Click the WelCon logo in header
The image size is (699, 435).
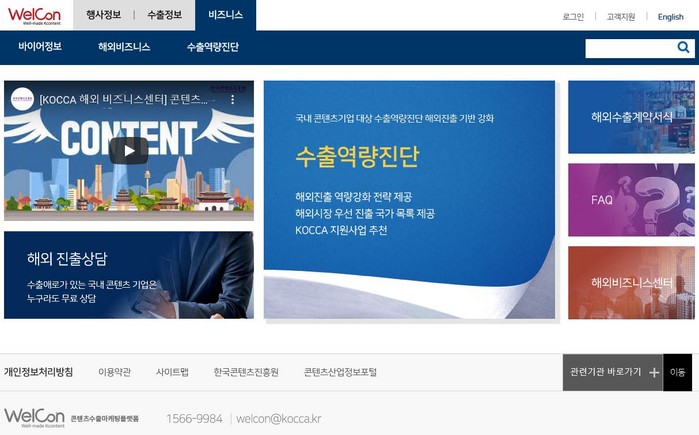34,16
